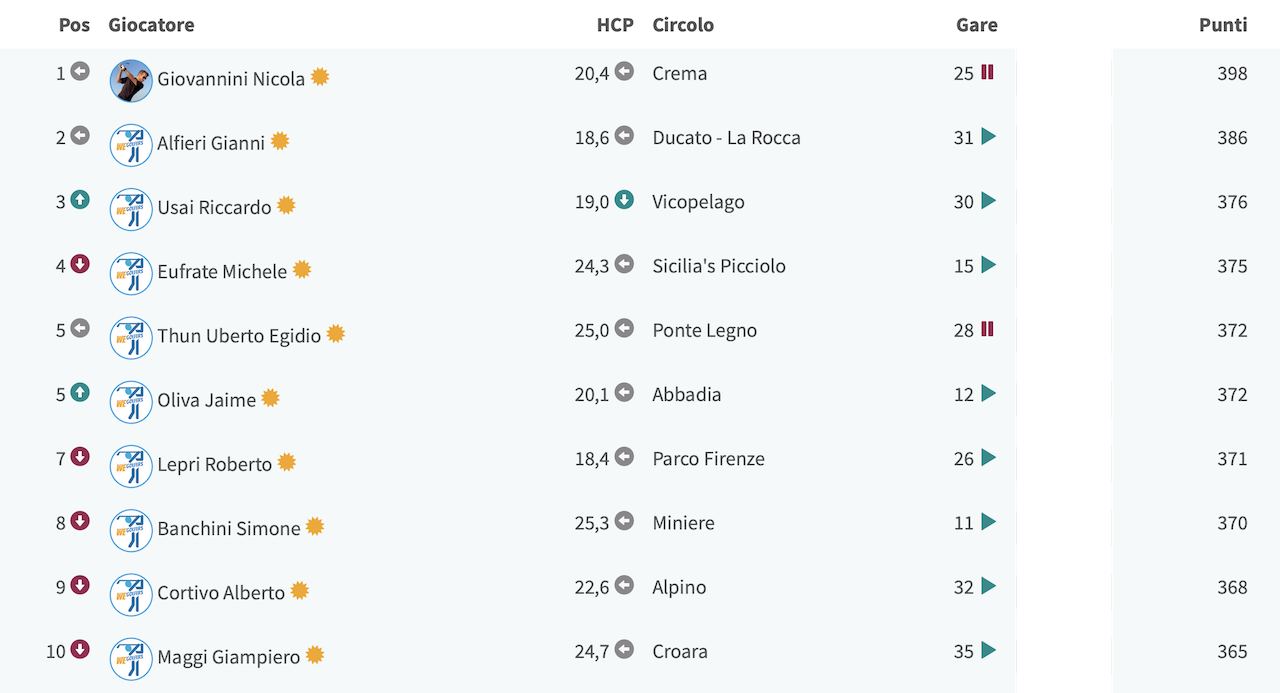Screen dimensions: 1280x693
Task: Click the gray arrow beside position 1
Action: pos(80,71)
